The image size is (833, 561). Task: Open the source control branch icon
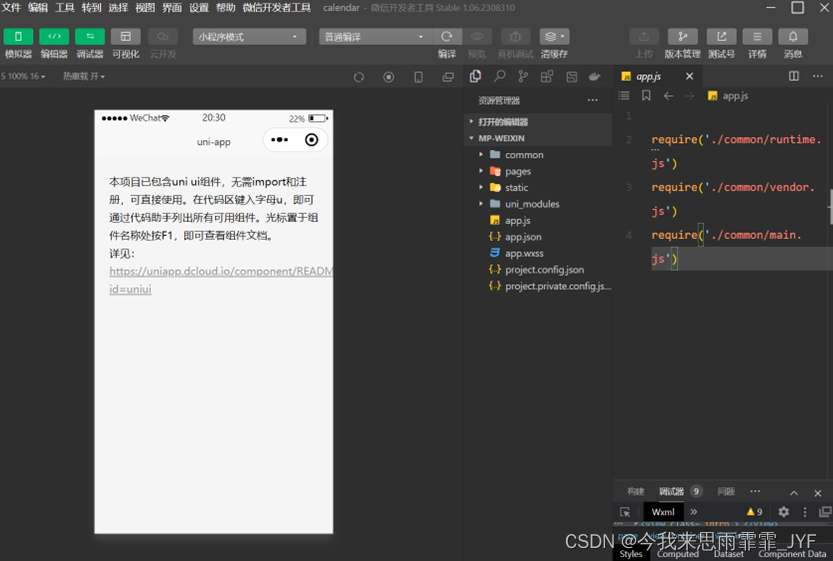(x=523, y=76)
